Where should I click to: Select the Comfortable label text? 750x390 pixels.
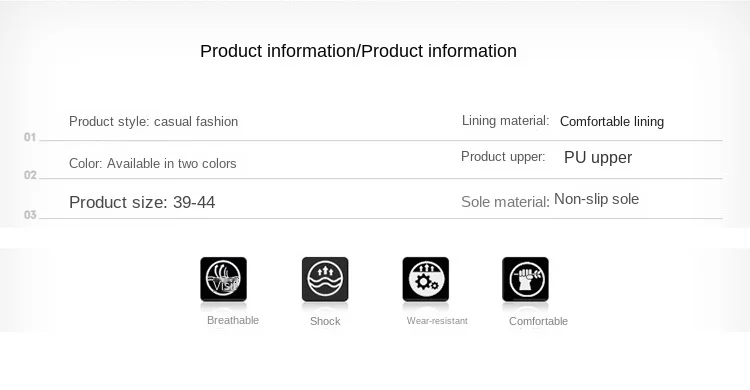click(538, 321)
